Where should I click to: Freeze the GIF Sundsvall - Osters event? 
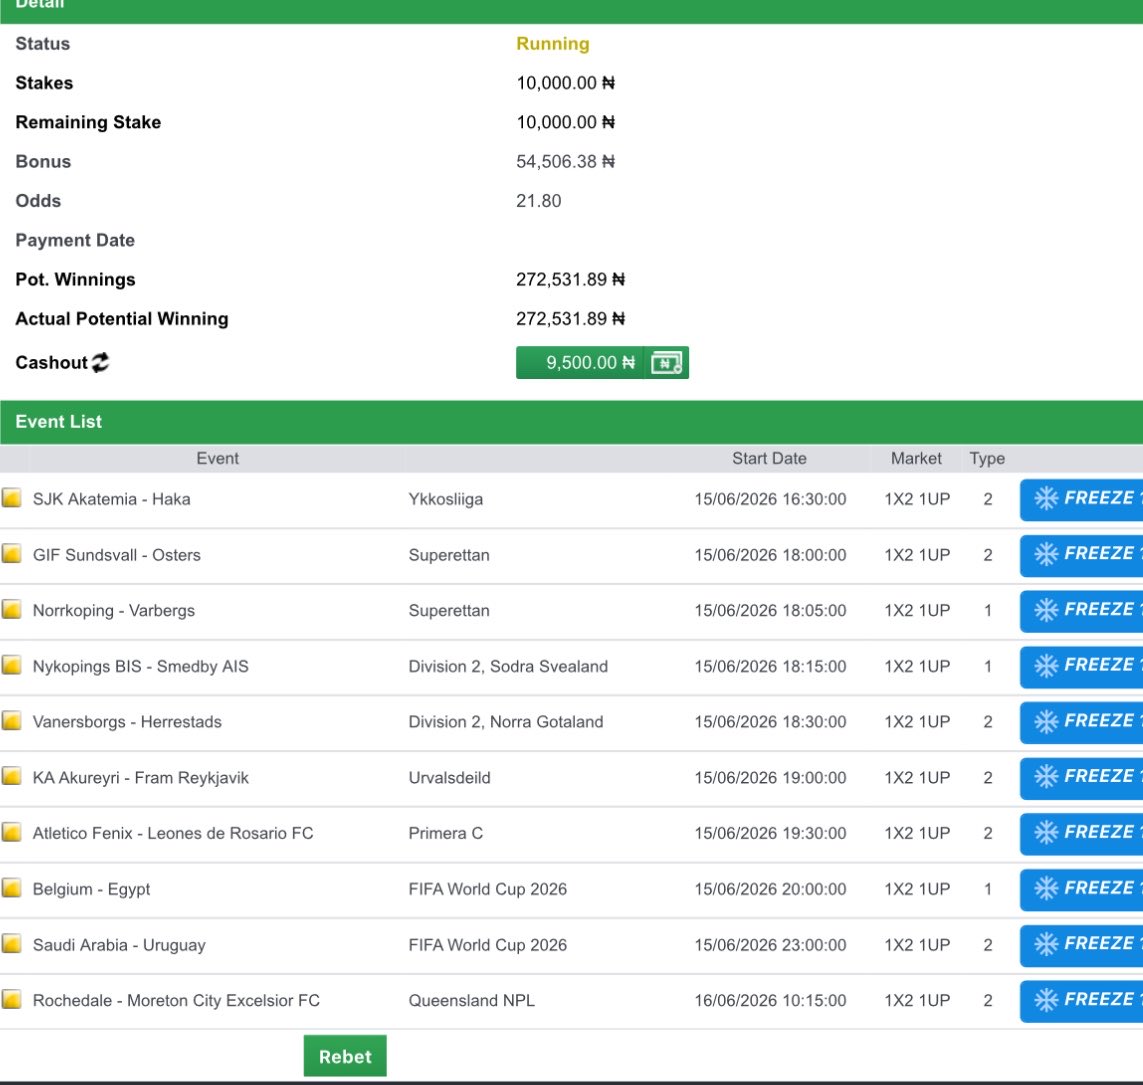[x=1081, y=555]
